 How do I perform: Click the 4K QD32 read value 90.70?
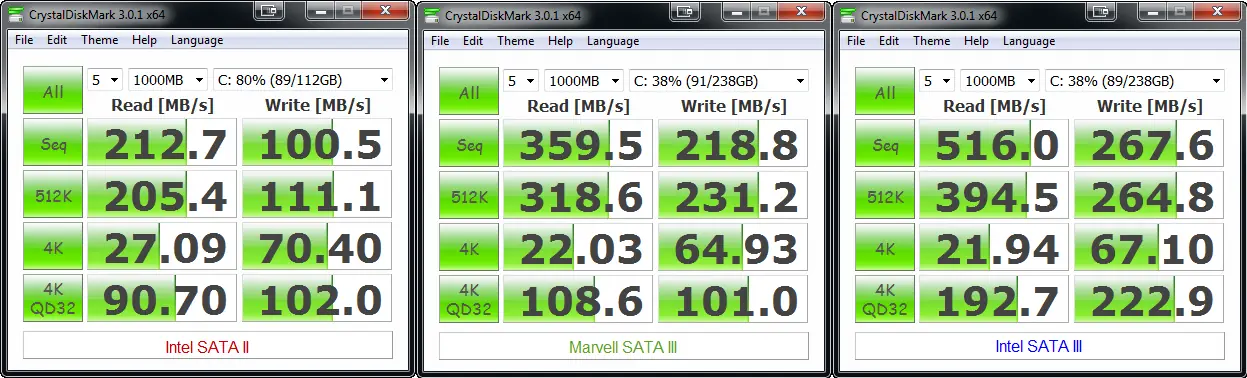[x=163, y=299]
